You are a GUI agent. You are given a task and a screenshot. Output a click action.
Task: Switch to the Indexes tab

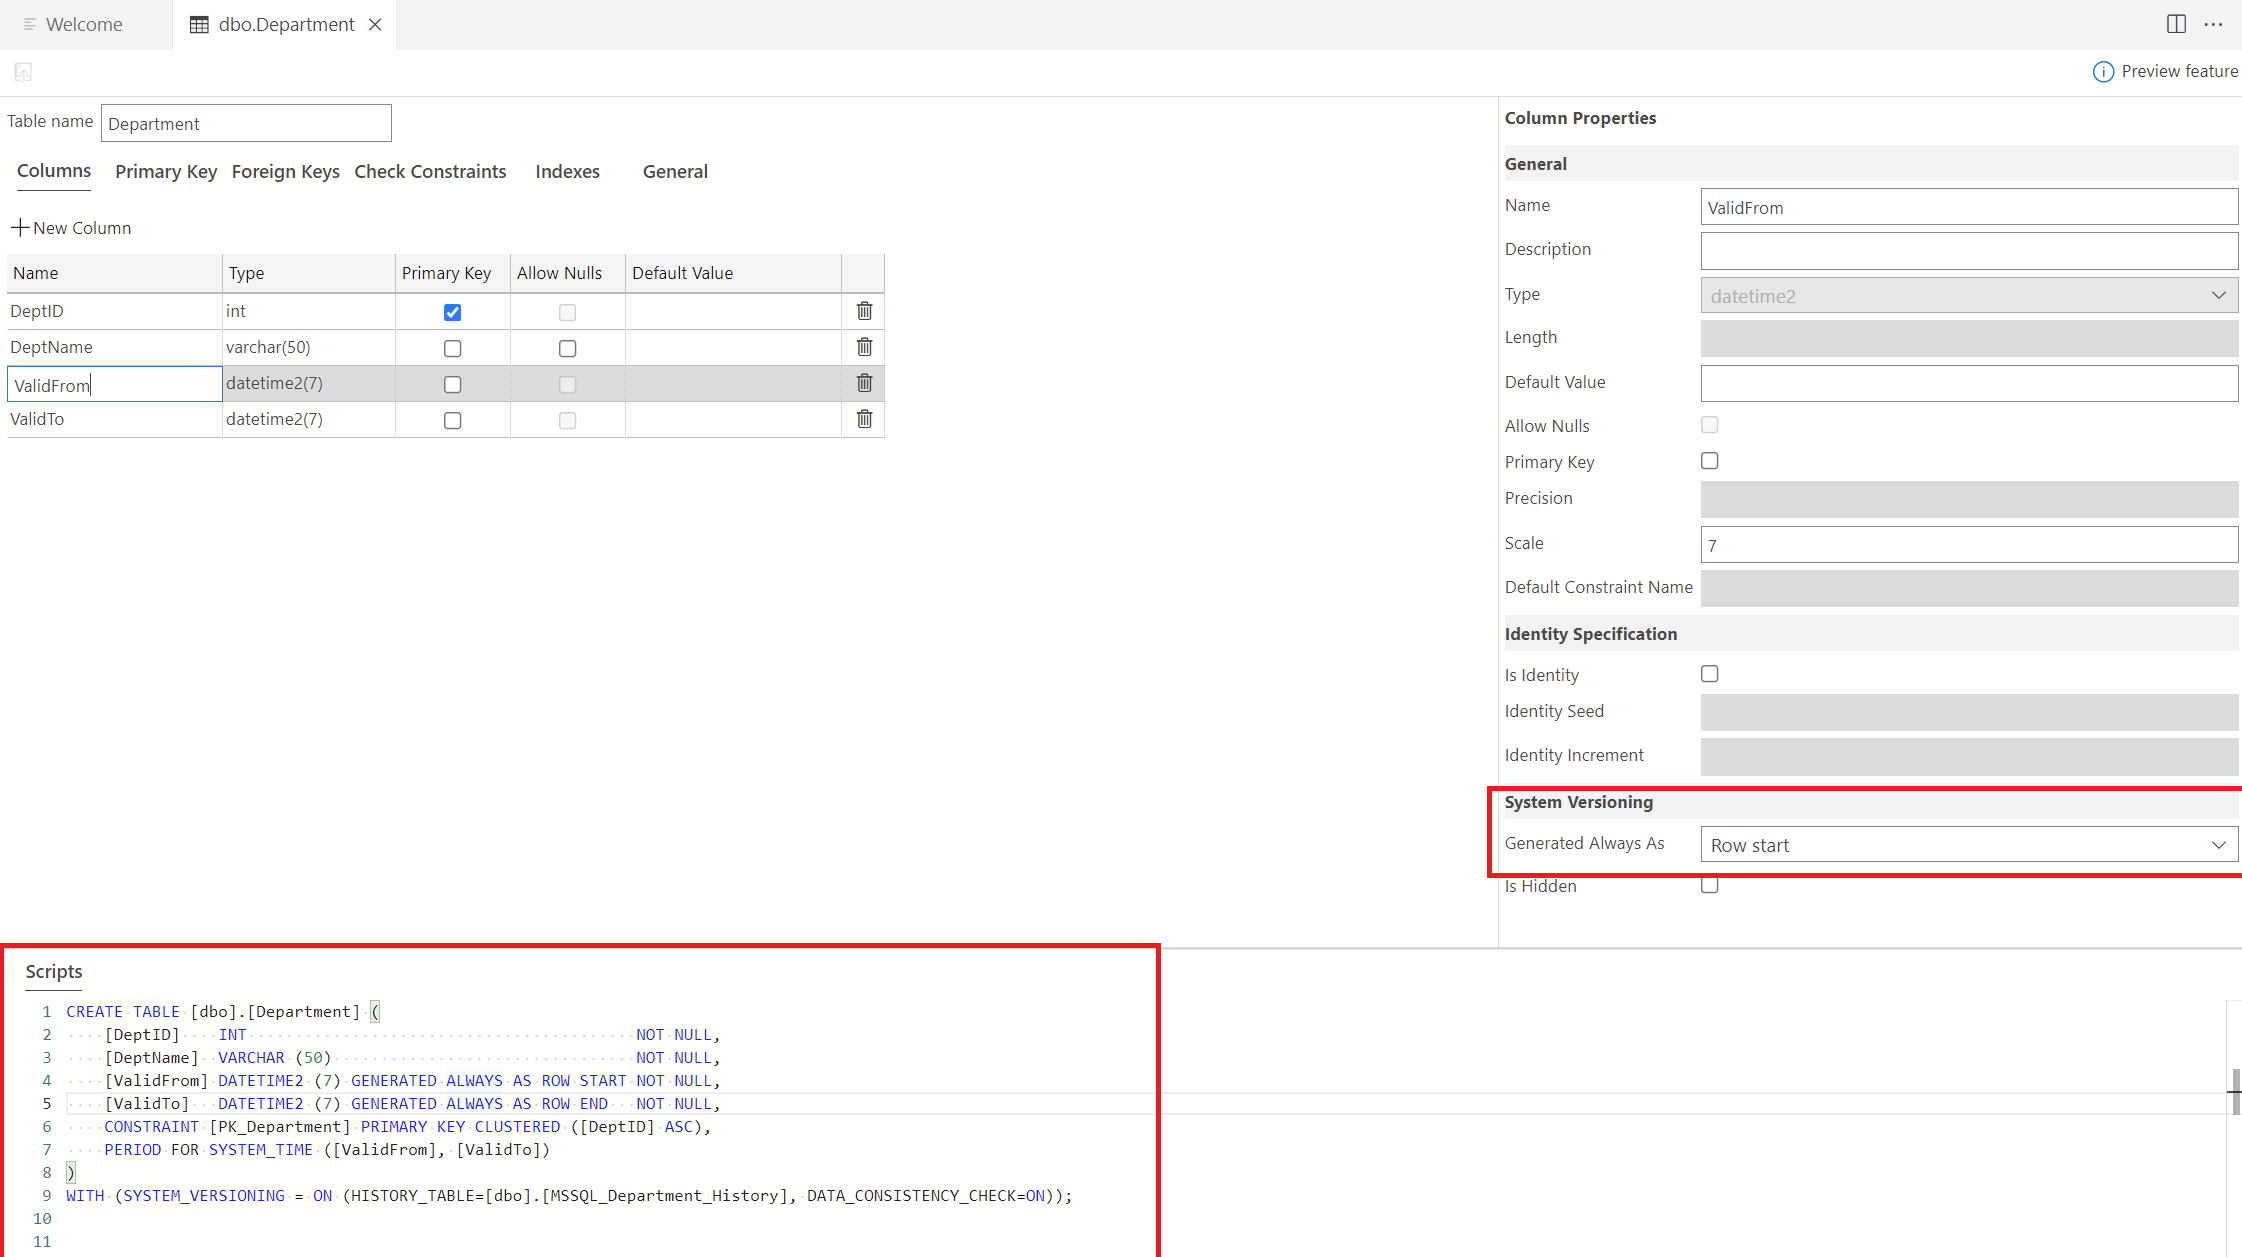click(567, 171)
